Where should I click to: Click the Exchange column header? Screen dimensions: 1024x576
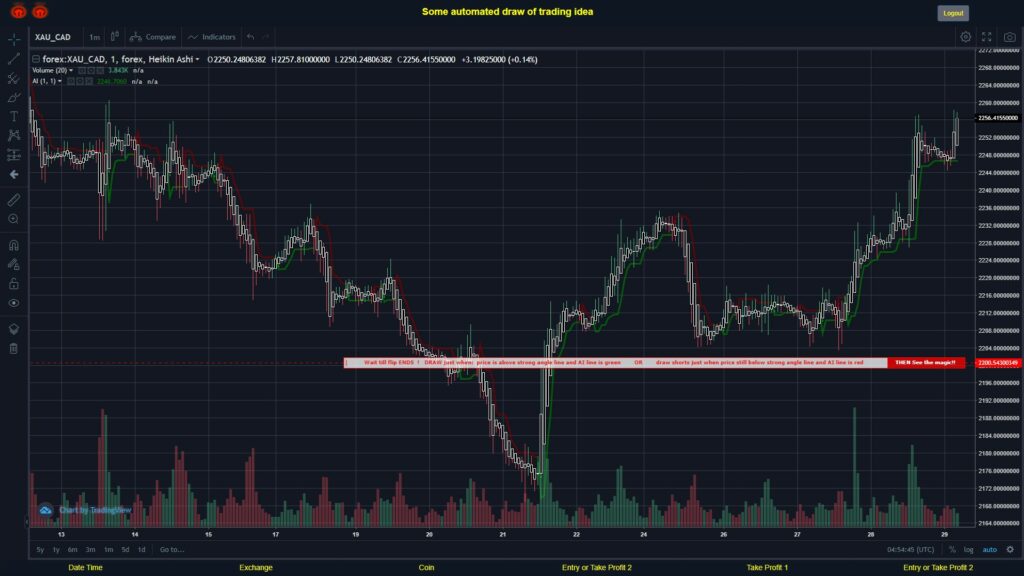pyautogui.click(x=255, y=568)
